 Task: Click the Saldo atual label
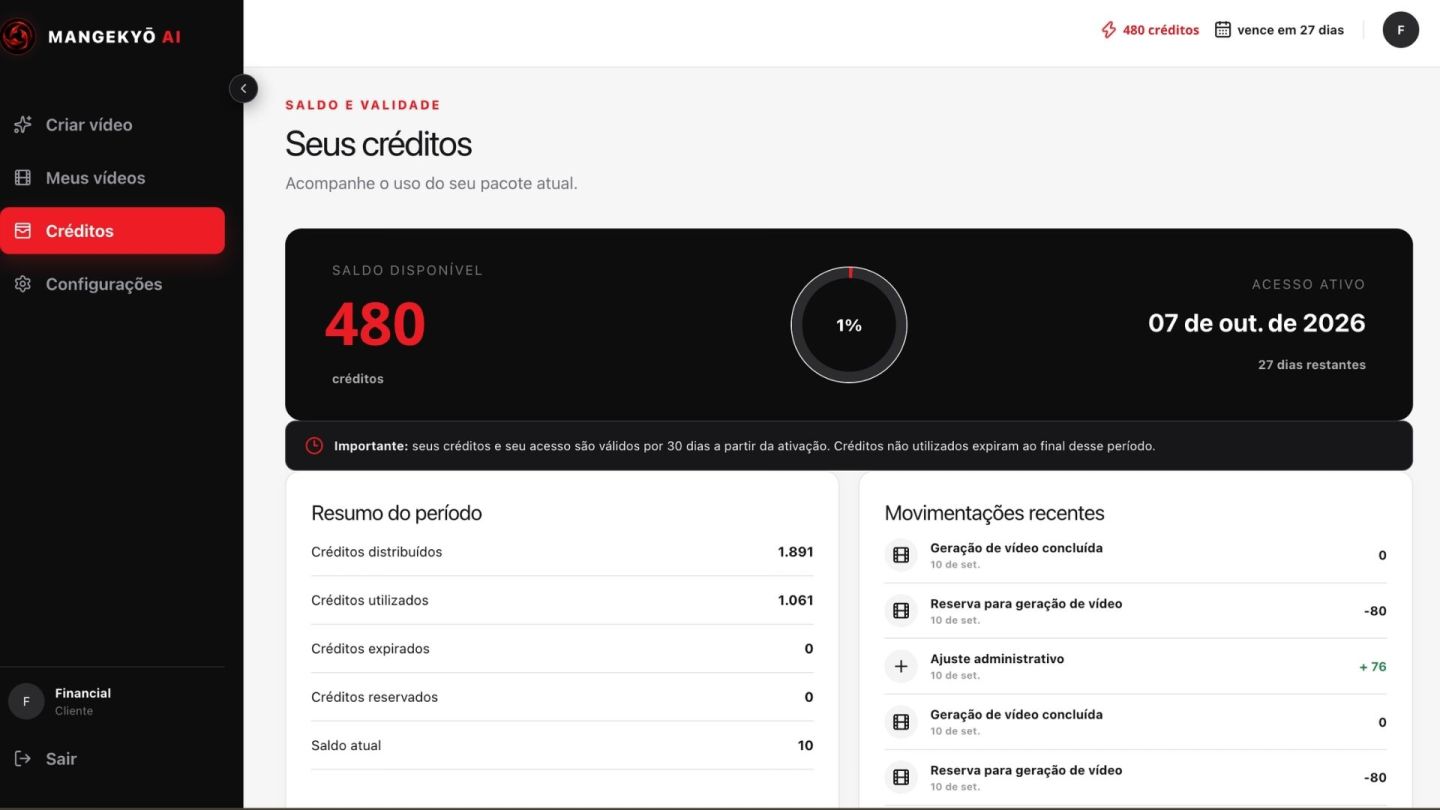346,746
